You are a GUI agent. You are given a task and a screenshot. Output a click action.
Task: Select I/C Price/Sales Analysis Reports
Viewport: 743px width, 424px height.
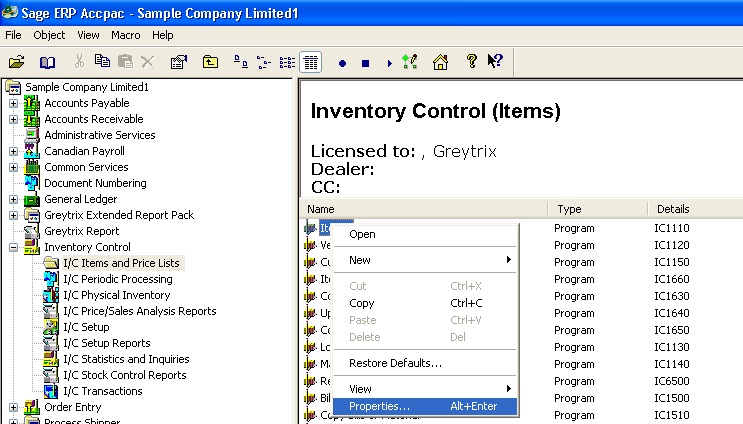click(140, 311)
